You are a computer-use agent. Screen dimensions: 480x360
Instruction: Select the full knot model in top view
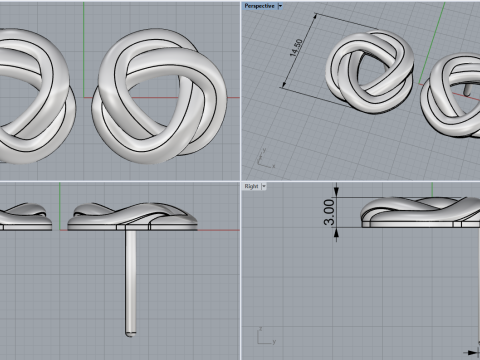pyautogui.click(x=159, y=96)
